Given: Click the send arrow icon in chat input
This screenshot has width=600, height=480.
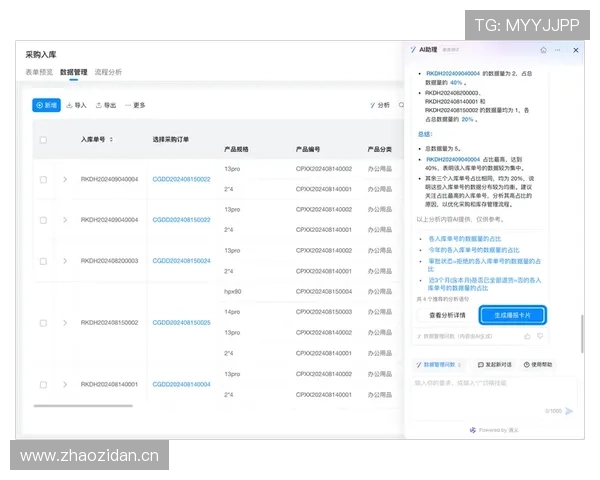Looking at the screenshot, I should (569, 411).
